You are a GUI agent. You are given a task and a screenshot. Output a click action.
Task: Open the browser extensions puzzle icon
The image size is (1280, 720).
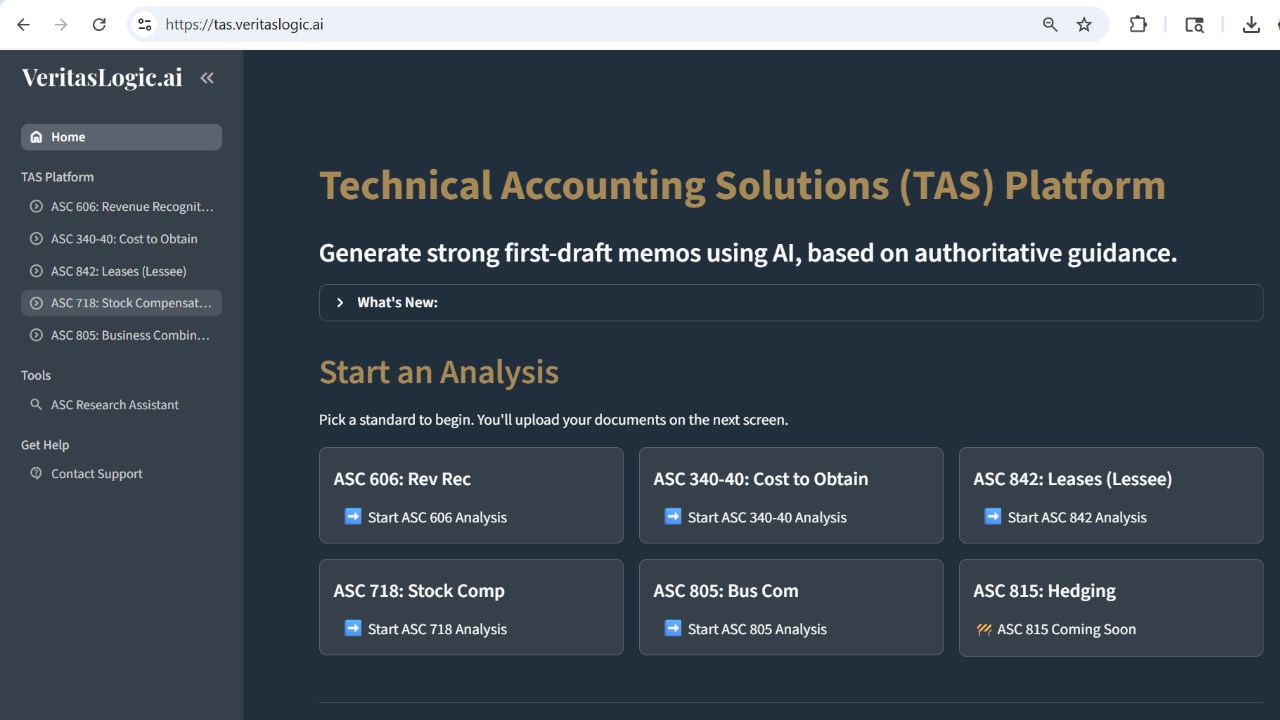coord(1138,25)
